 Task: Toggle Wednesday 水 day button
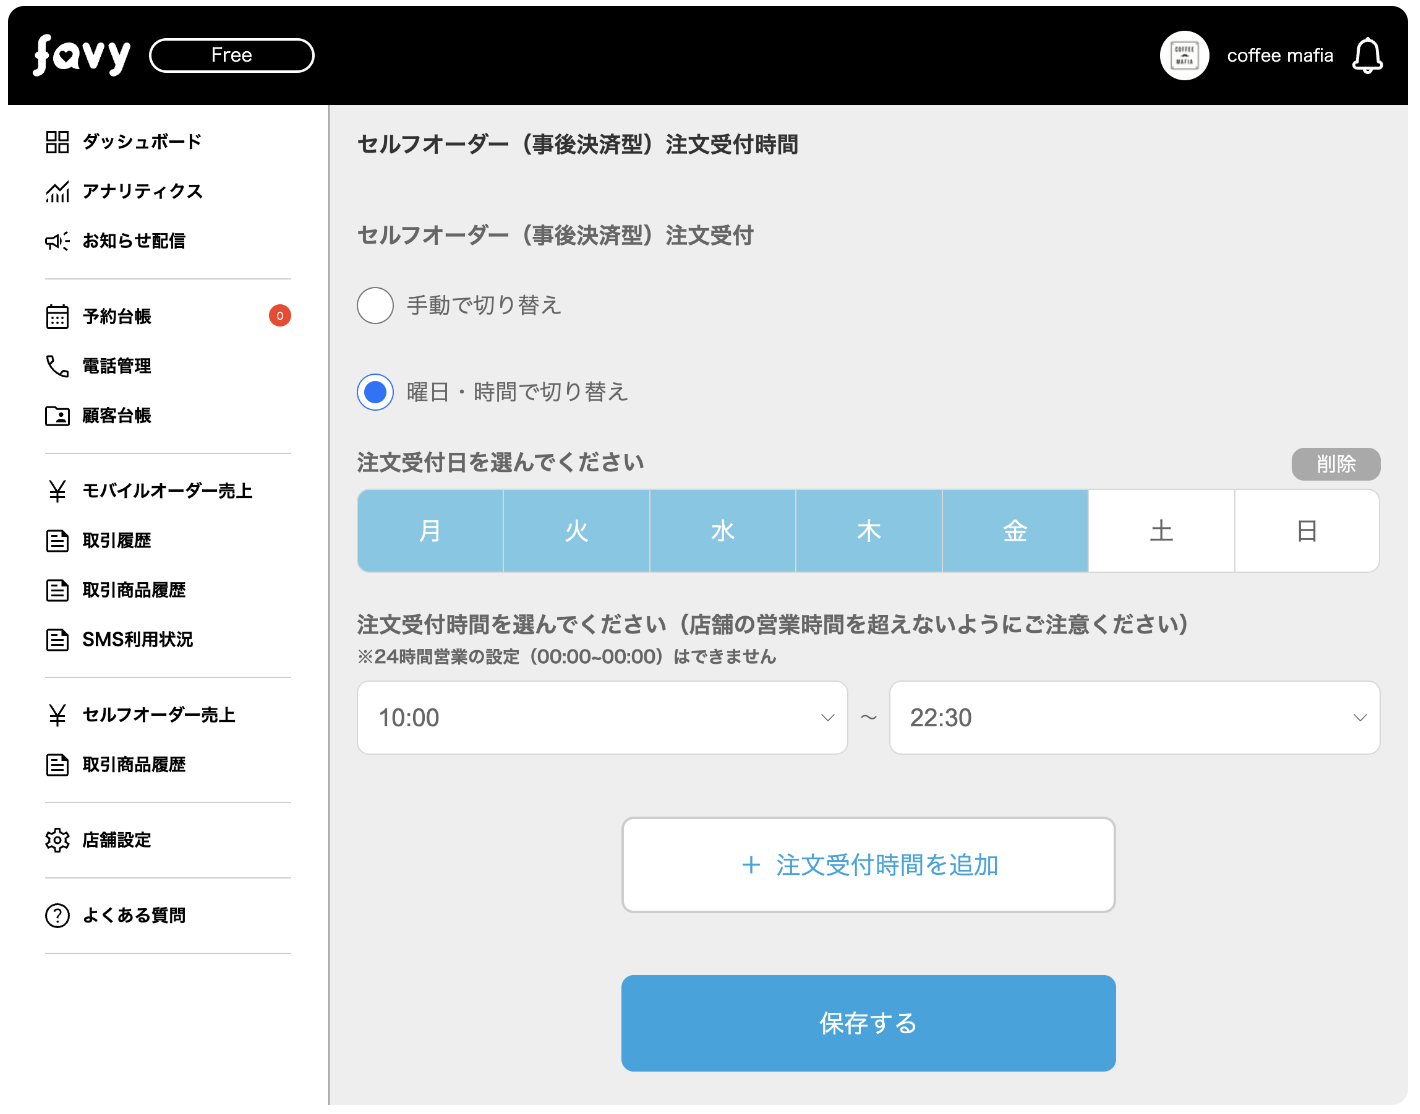723,531
